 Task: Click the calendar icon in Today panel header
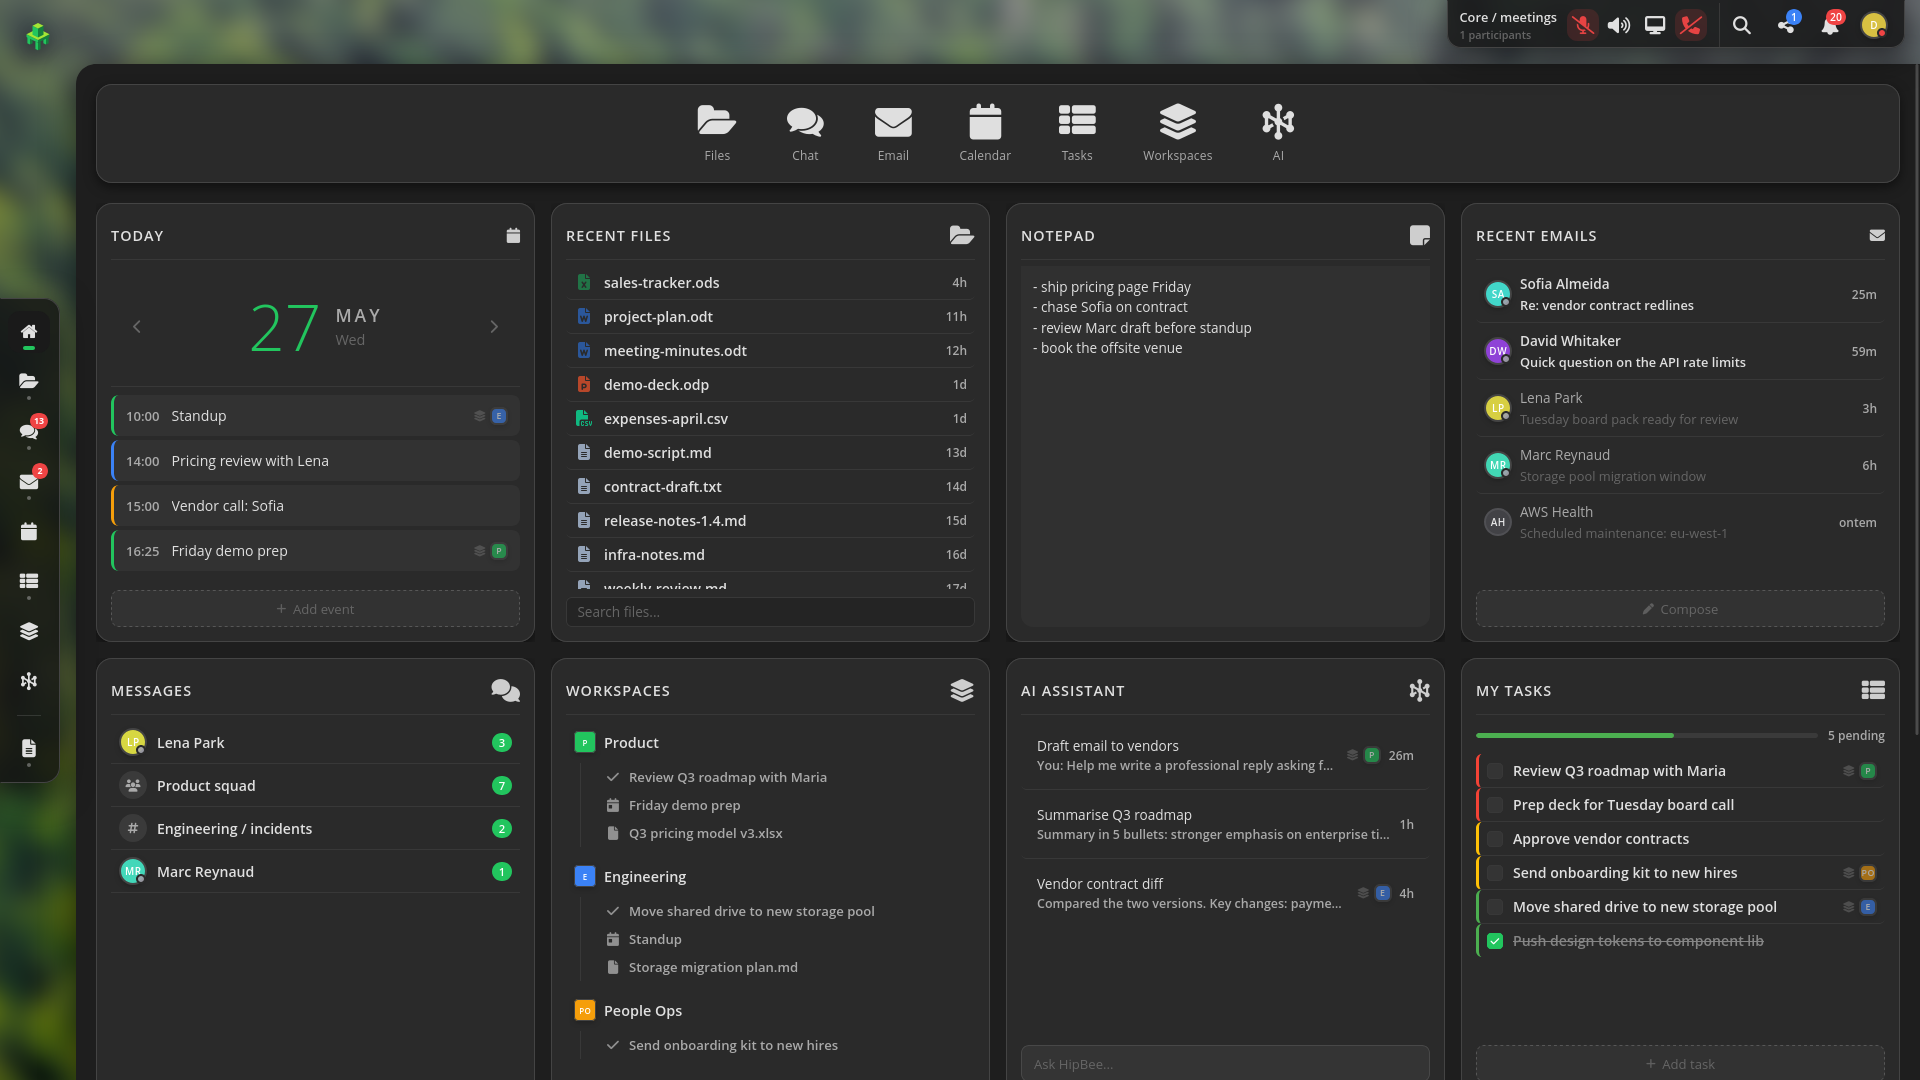pyautogui.click(x=513, y=235)
